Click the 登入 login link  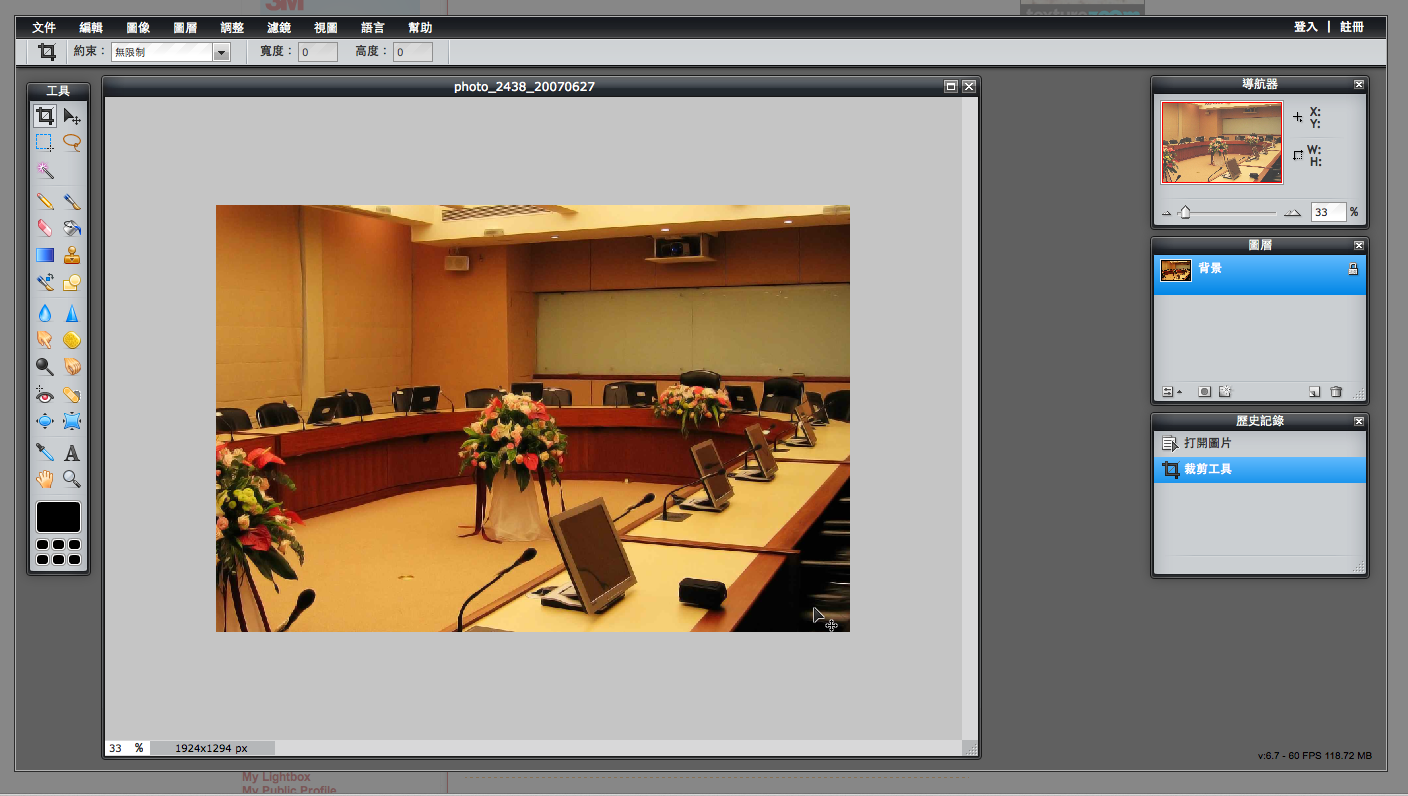[x=1305, y=27]
